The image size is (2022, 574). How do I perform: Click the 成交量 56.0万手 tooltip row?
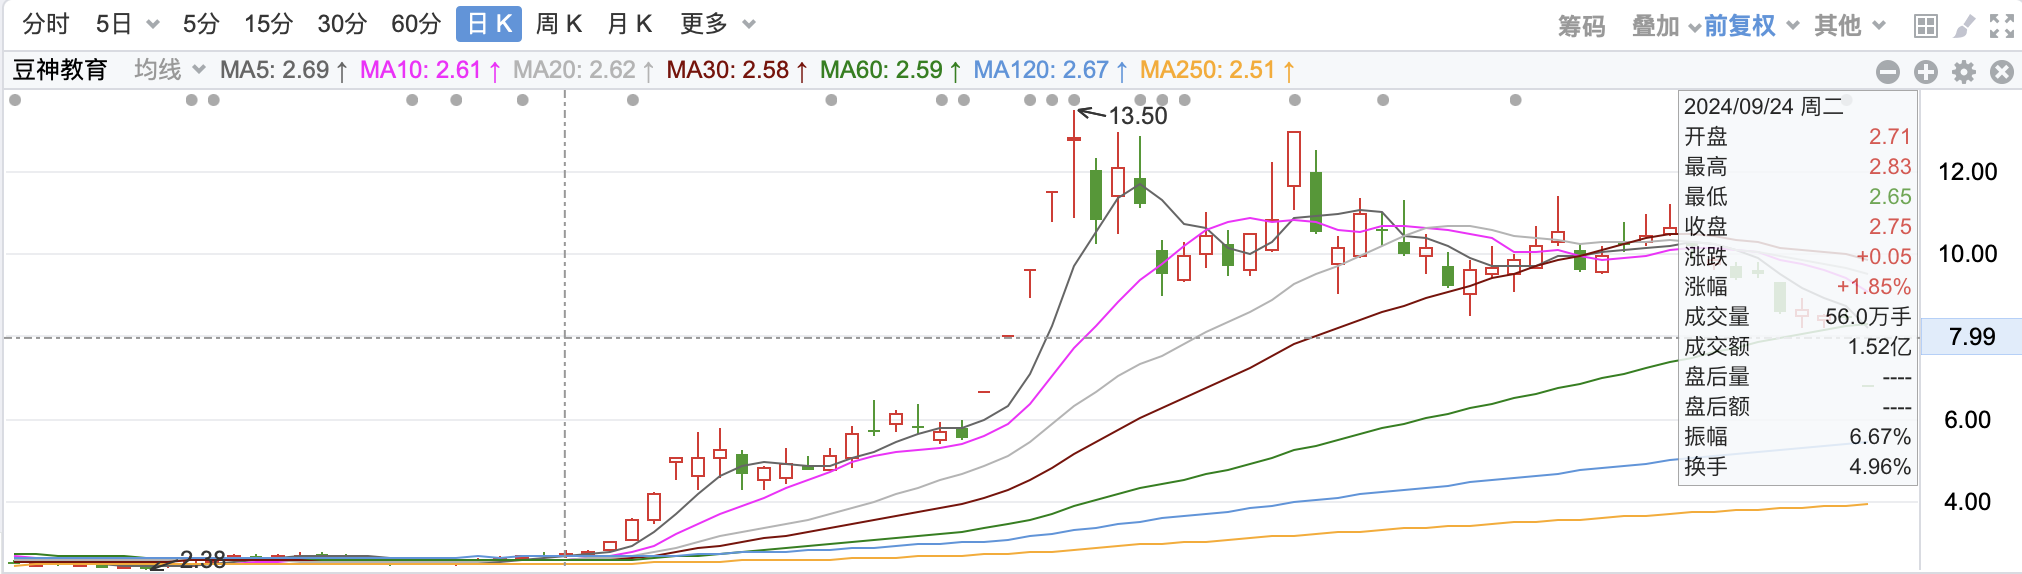tap(1798, 317)
